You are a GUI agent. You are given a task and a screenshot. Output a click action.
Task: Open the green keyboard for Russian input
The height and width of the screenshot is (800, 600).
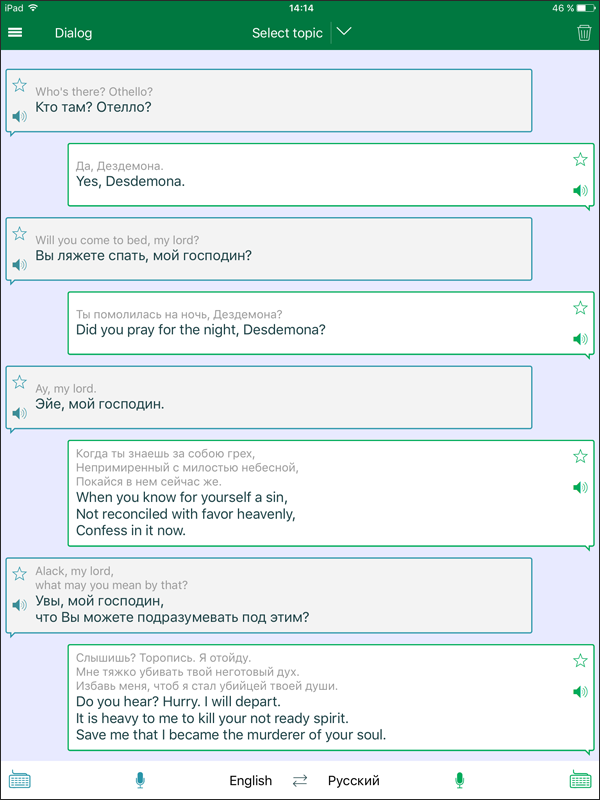click(x=580, y=780)
